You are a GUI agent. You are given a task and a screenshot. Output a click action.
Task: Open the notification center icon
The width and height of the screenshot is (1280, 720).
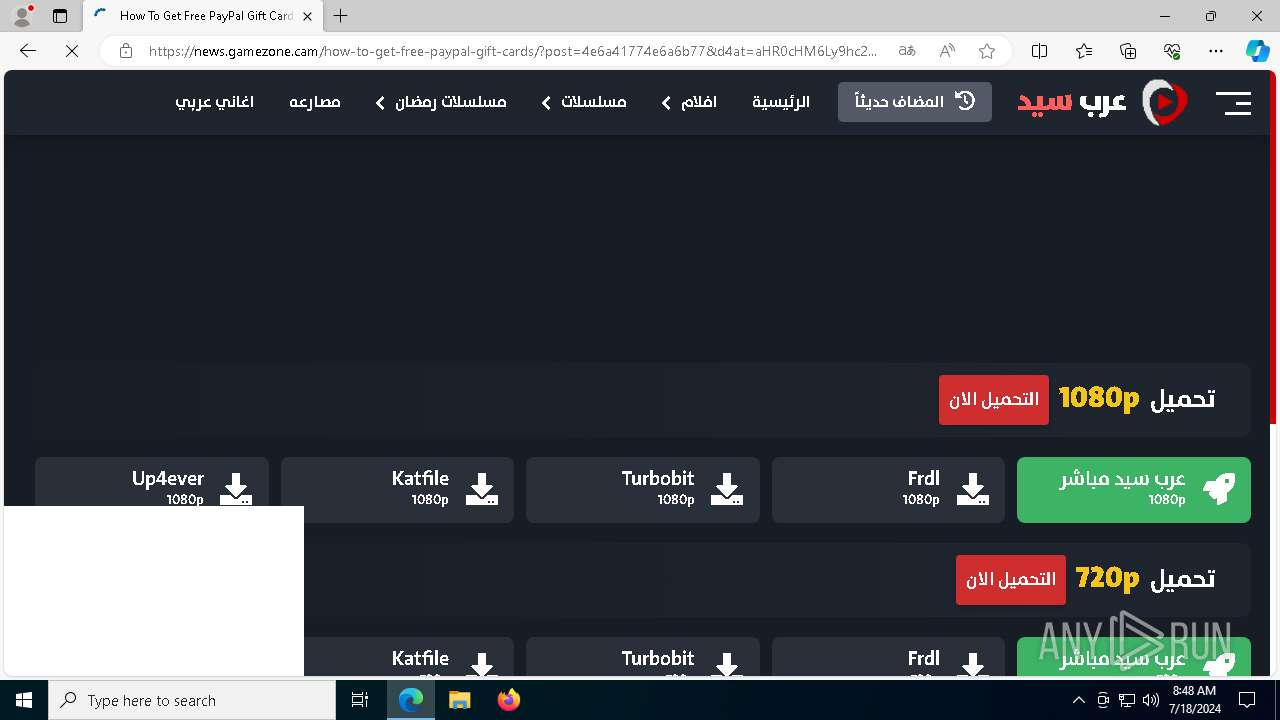[1247, 700]
